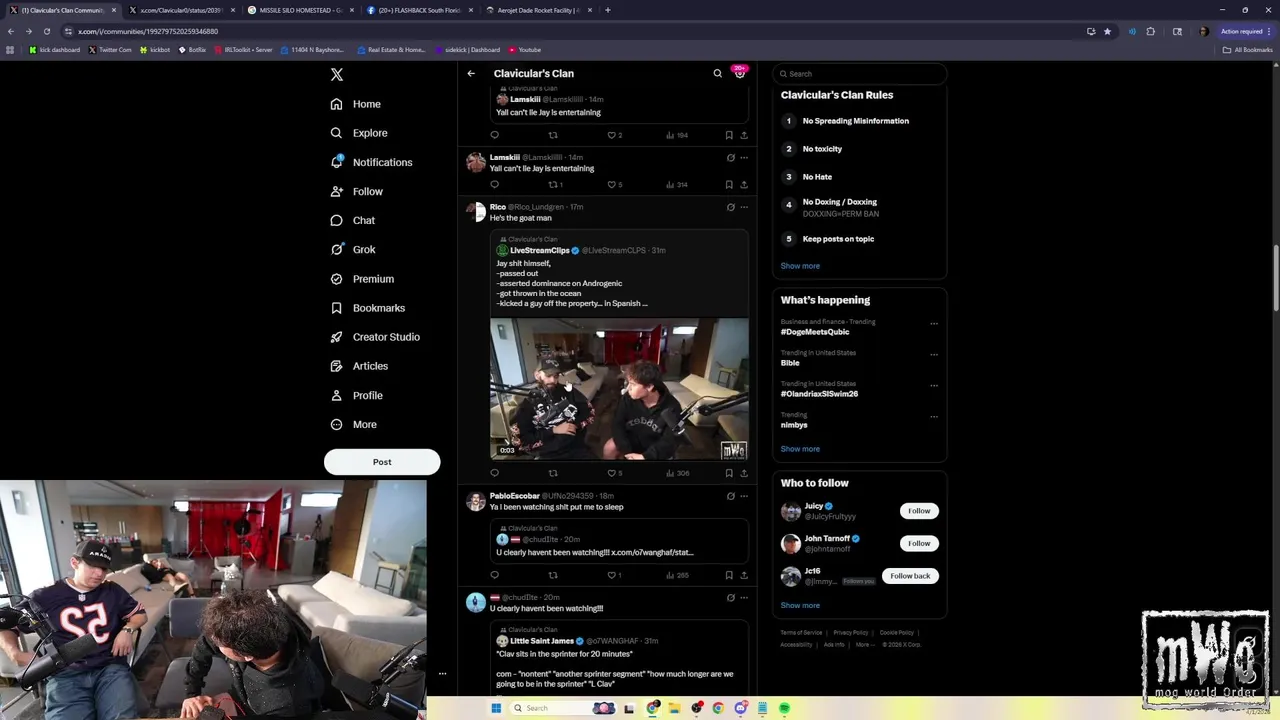
Task: Click into the X Search field
Action: (x=860, y=74)
